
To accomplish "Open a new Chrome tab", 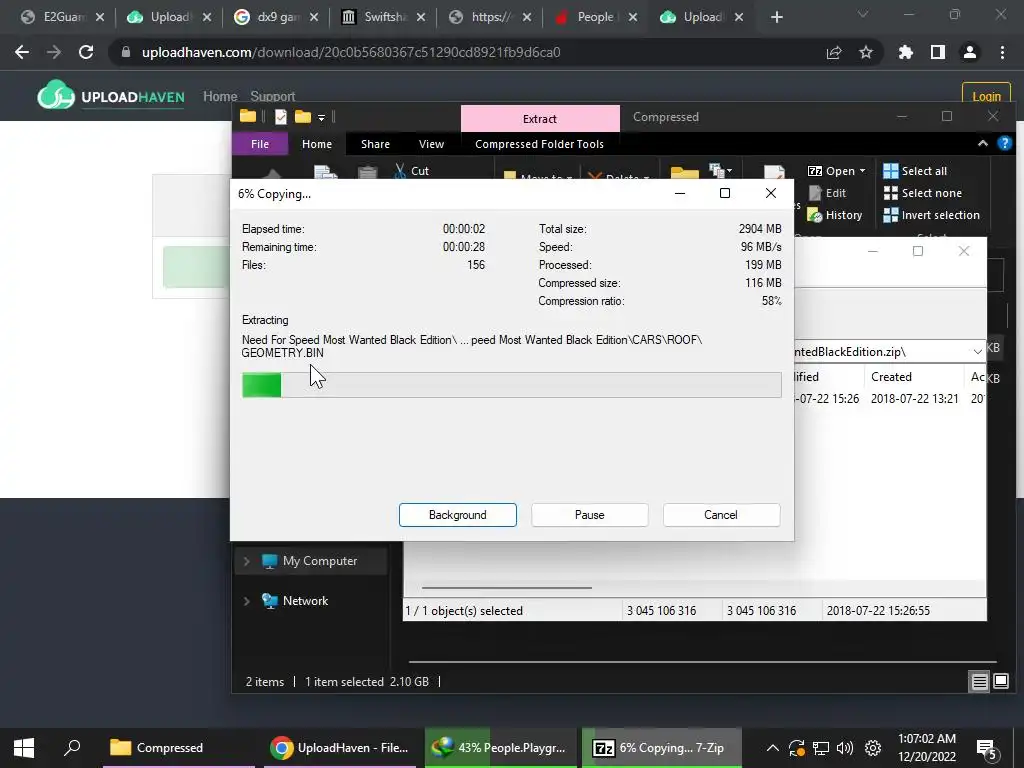I will coord(776,17).
